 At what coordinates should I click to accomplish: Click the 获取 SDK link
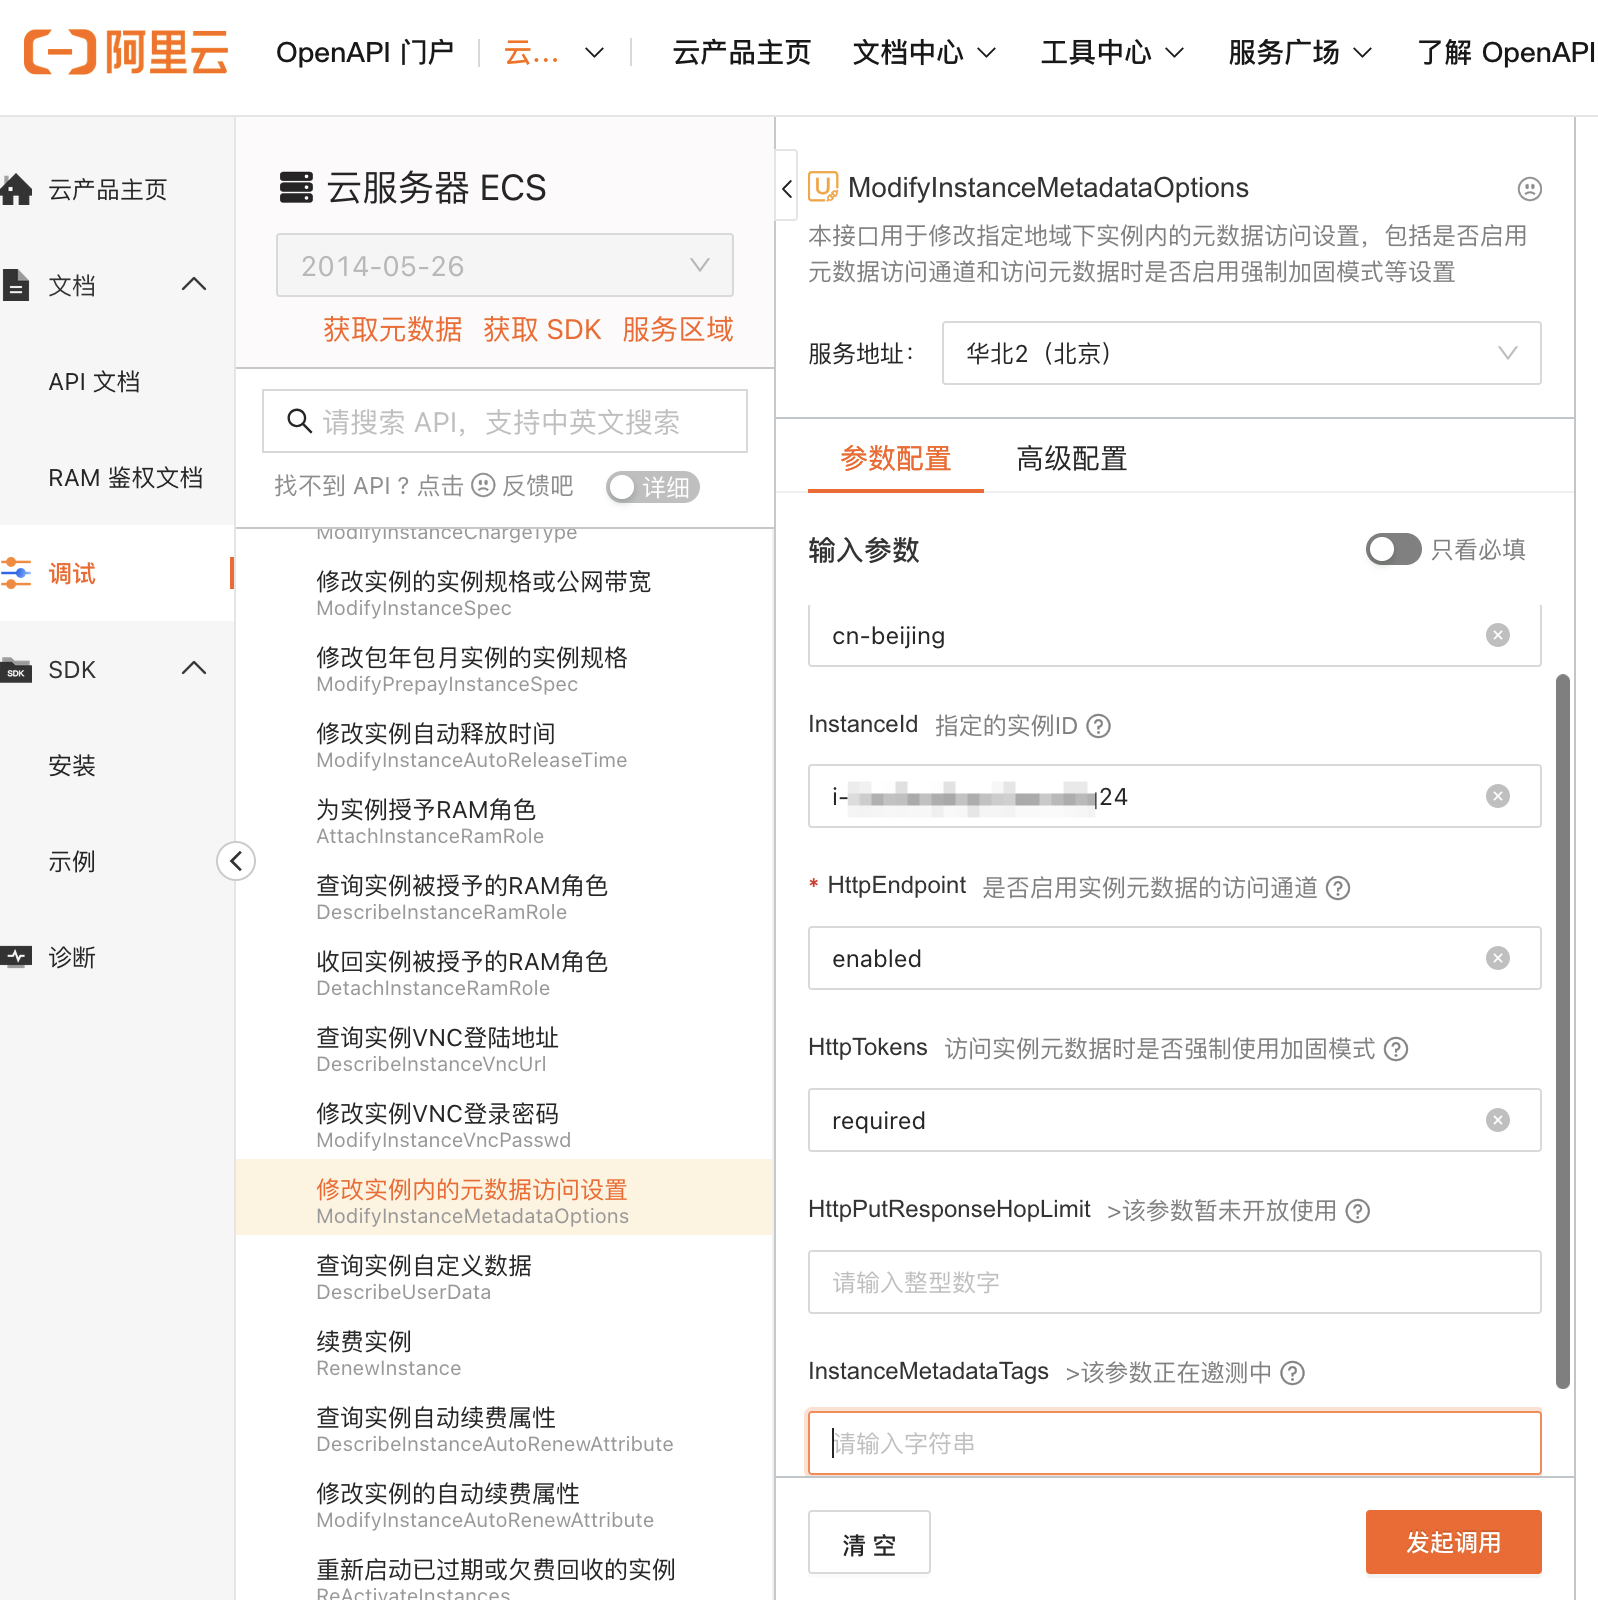[542, 329]
